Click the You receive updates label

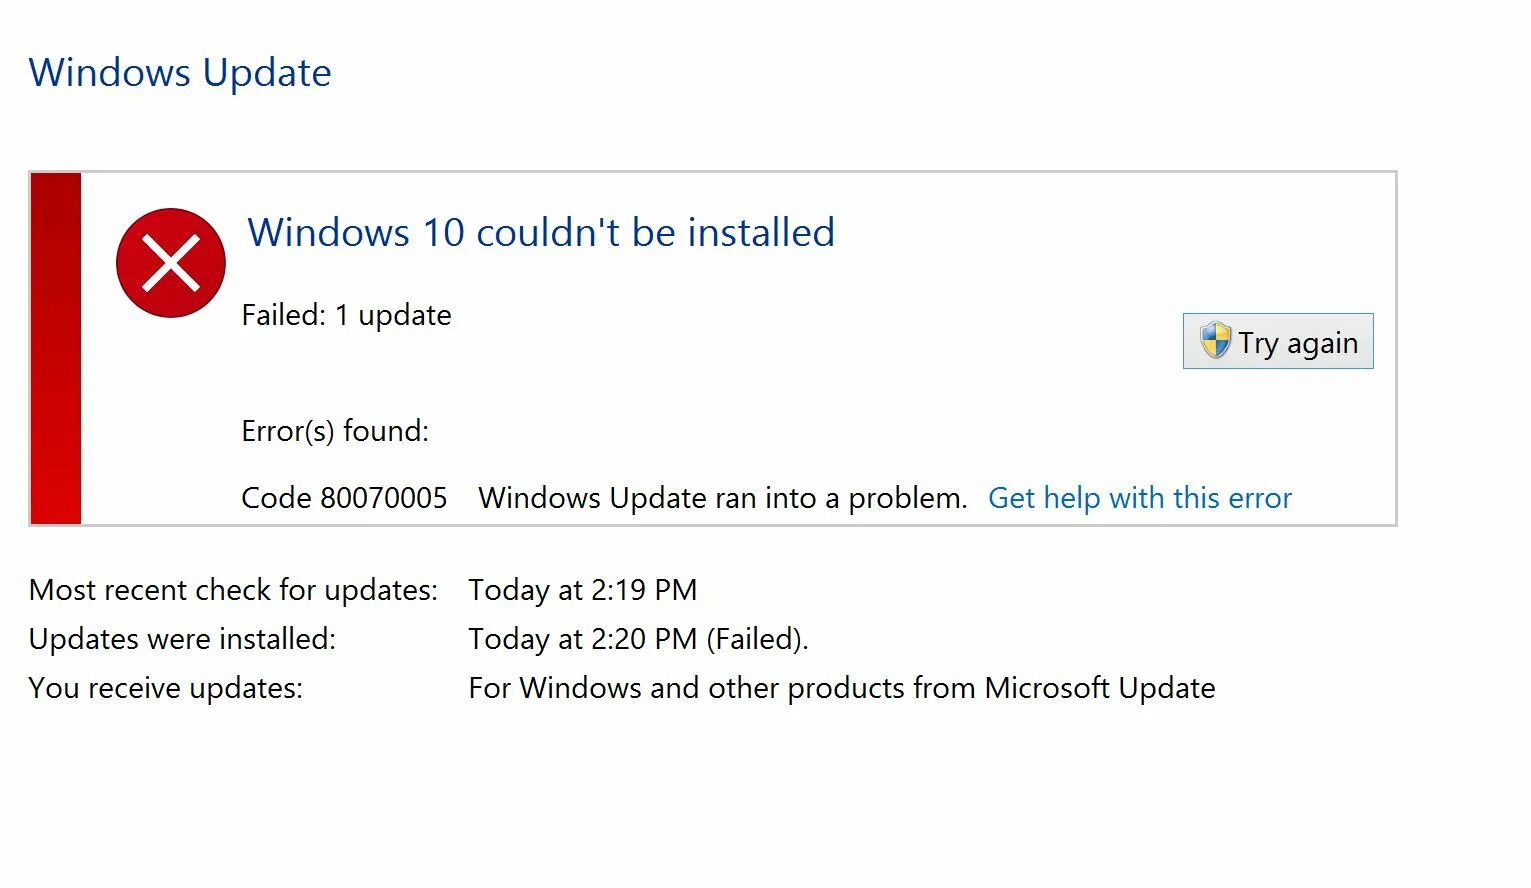point(165,688)
